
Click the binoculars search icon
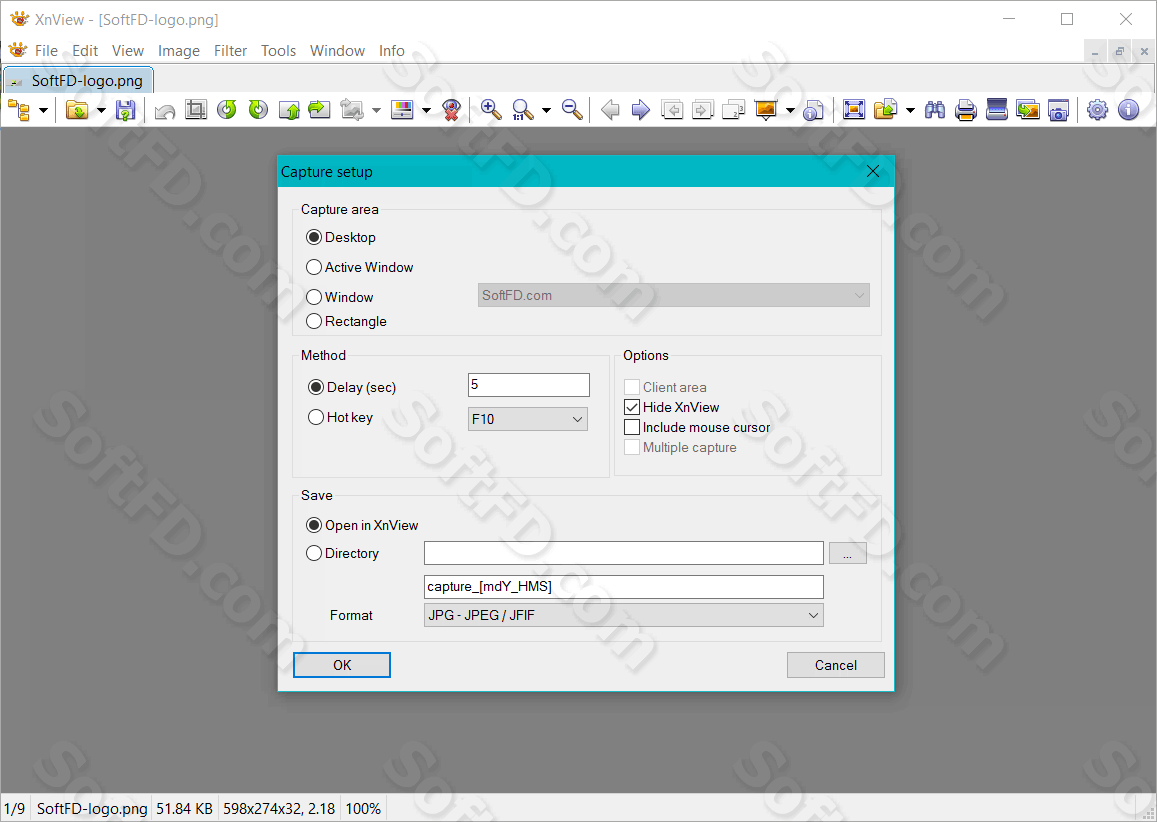pyautogui.click(x=935, y=110)
